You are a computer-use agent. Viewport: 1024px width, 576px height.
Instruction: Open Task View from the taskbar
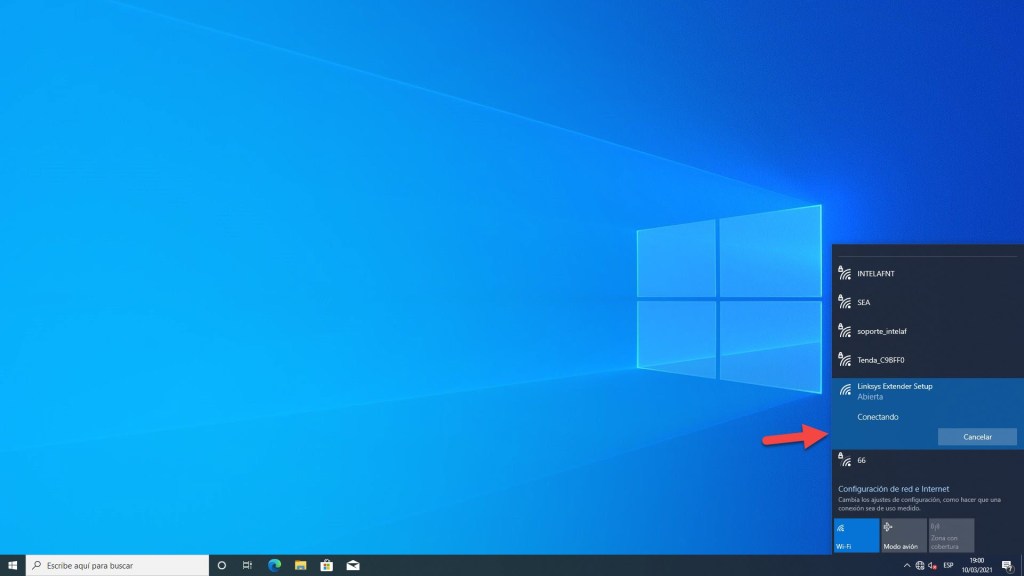[x=248, y=565]
